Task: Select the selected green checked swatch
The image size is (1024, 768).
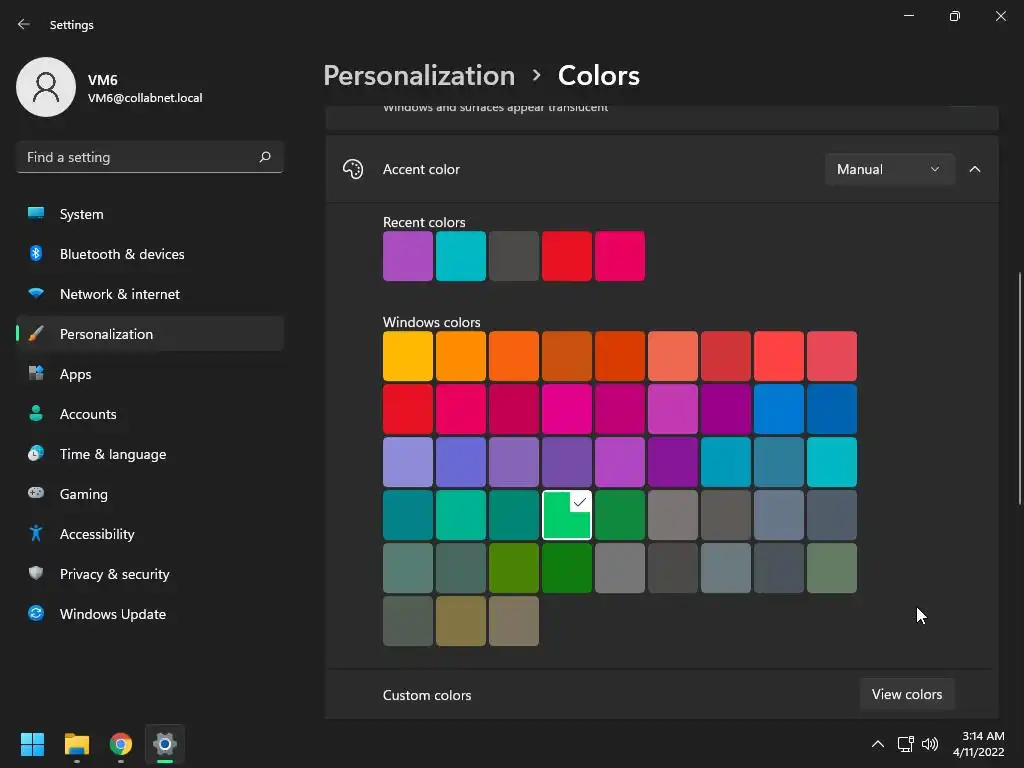Action: tap(567, 515)
